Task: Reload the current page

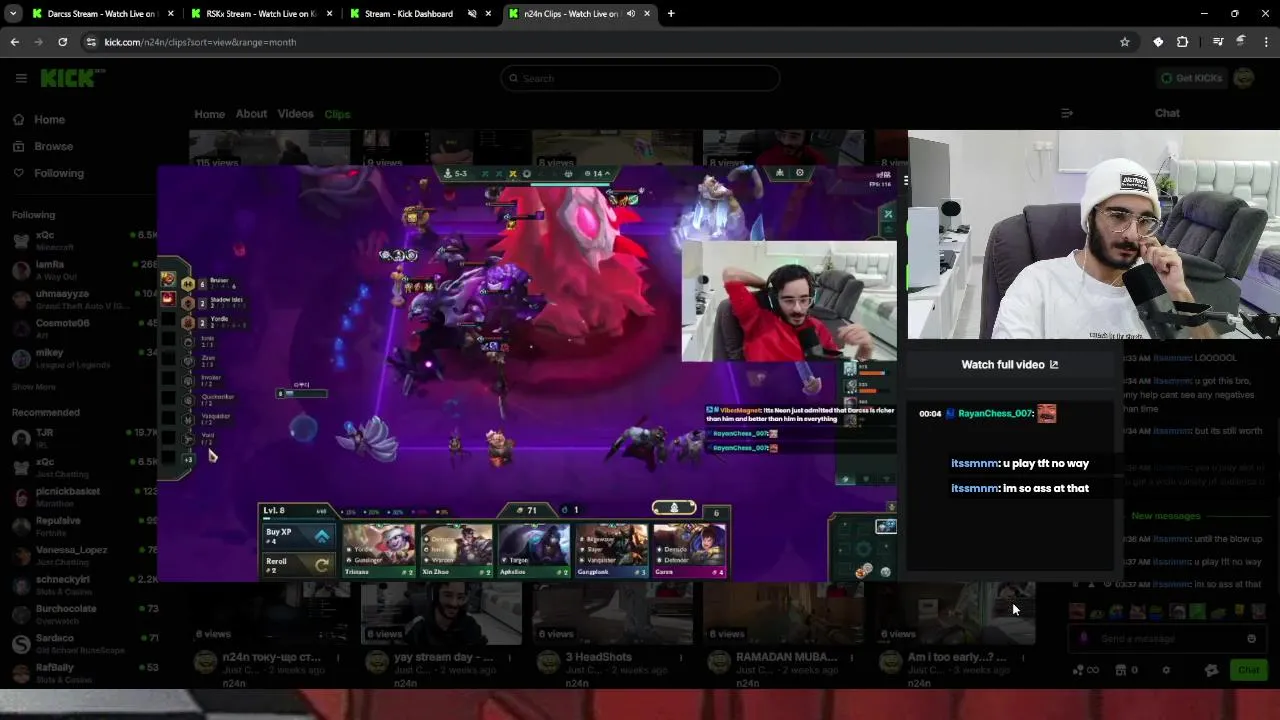Action: 62,42
